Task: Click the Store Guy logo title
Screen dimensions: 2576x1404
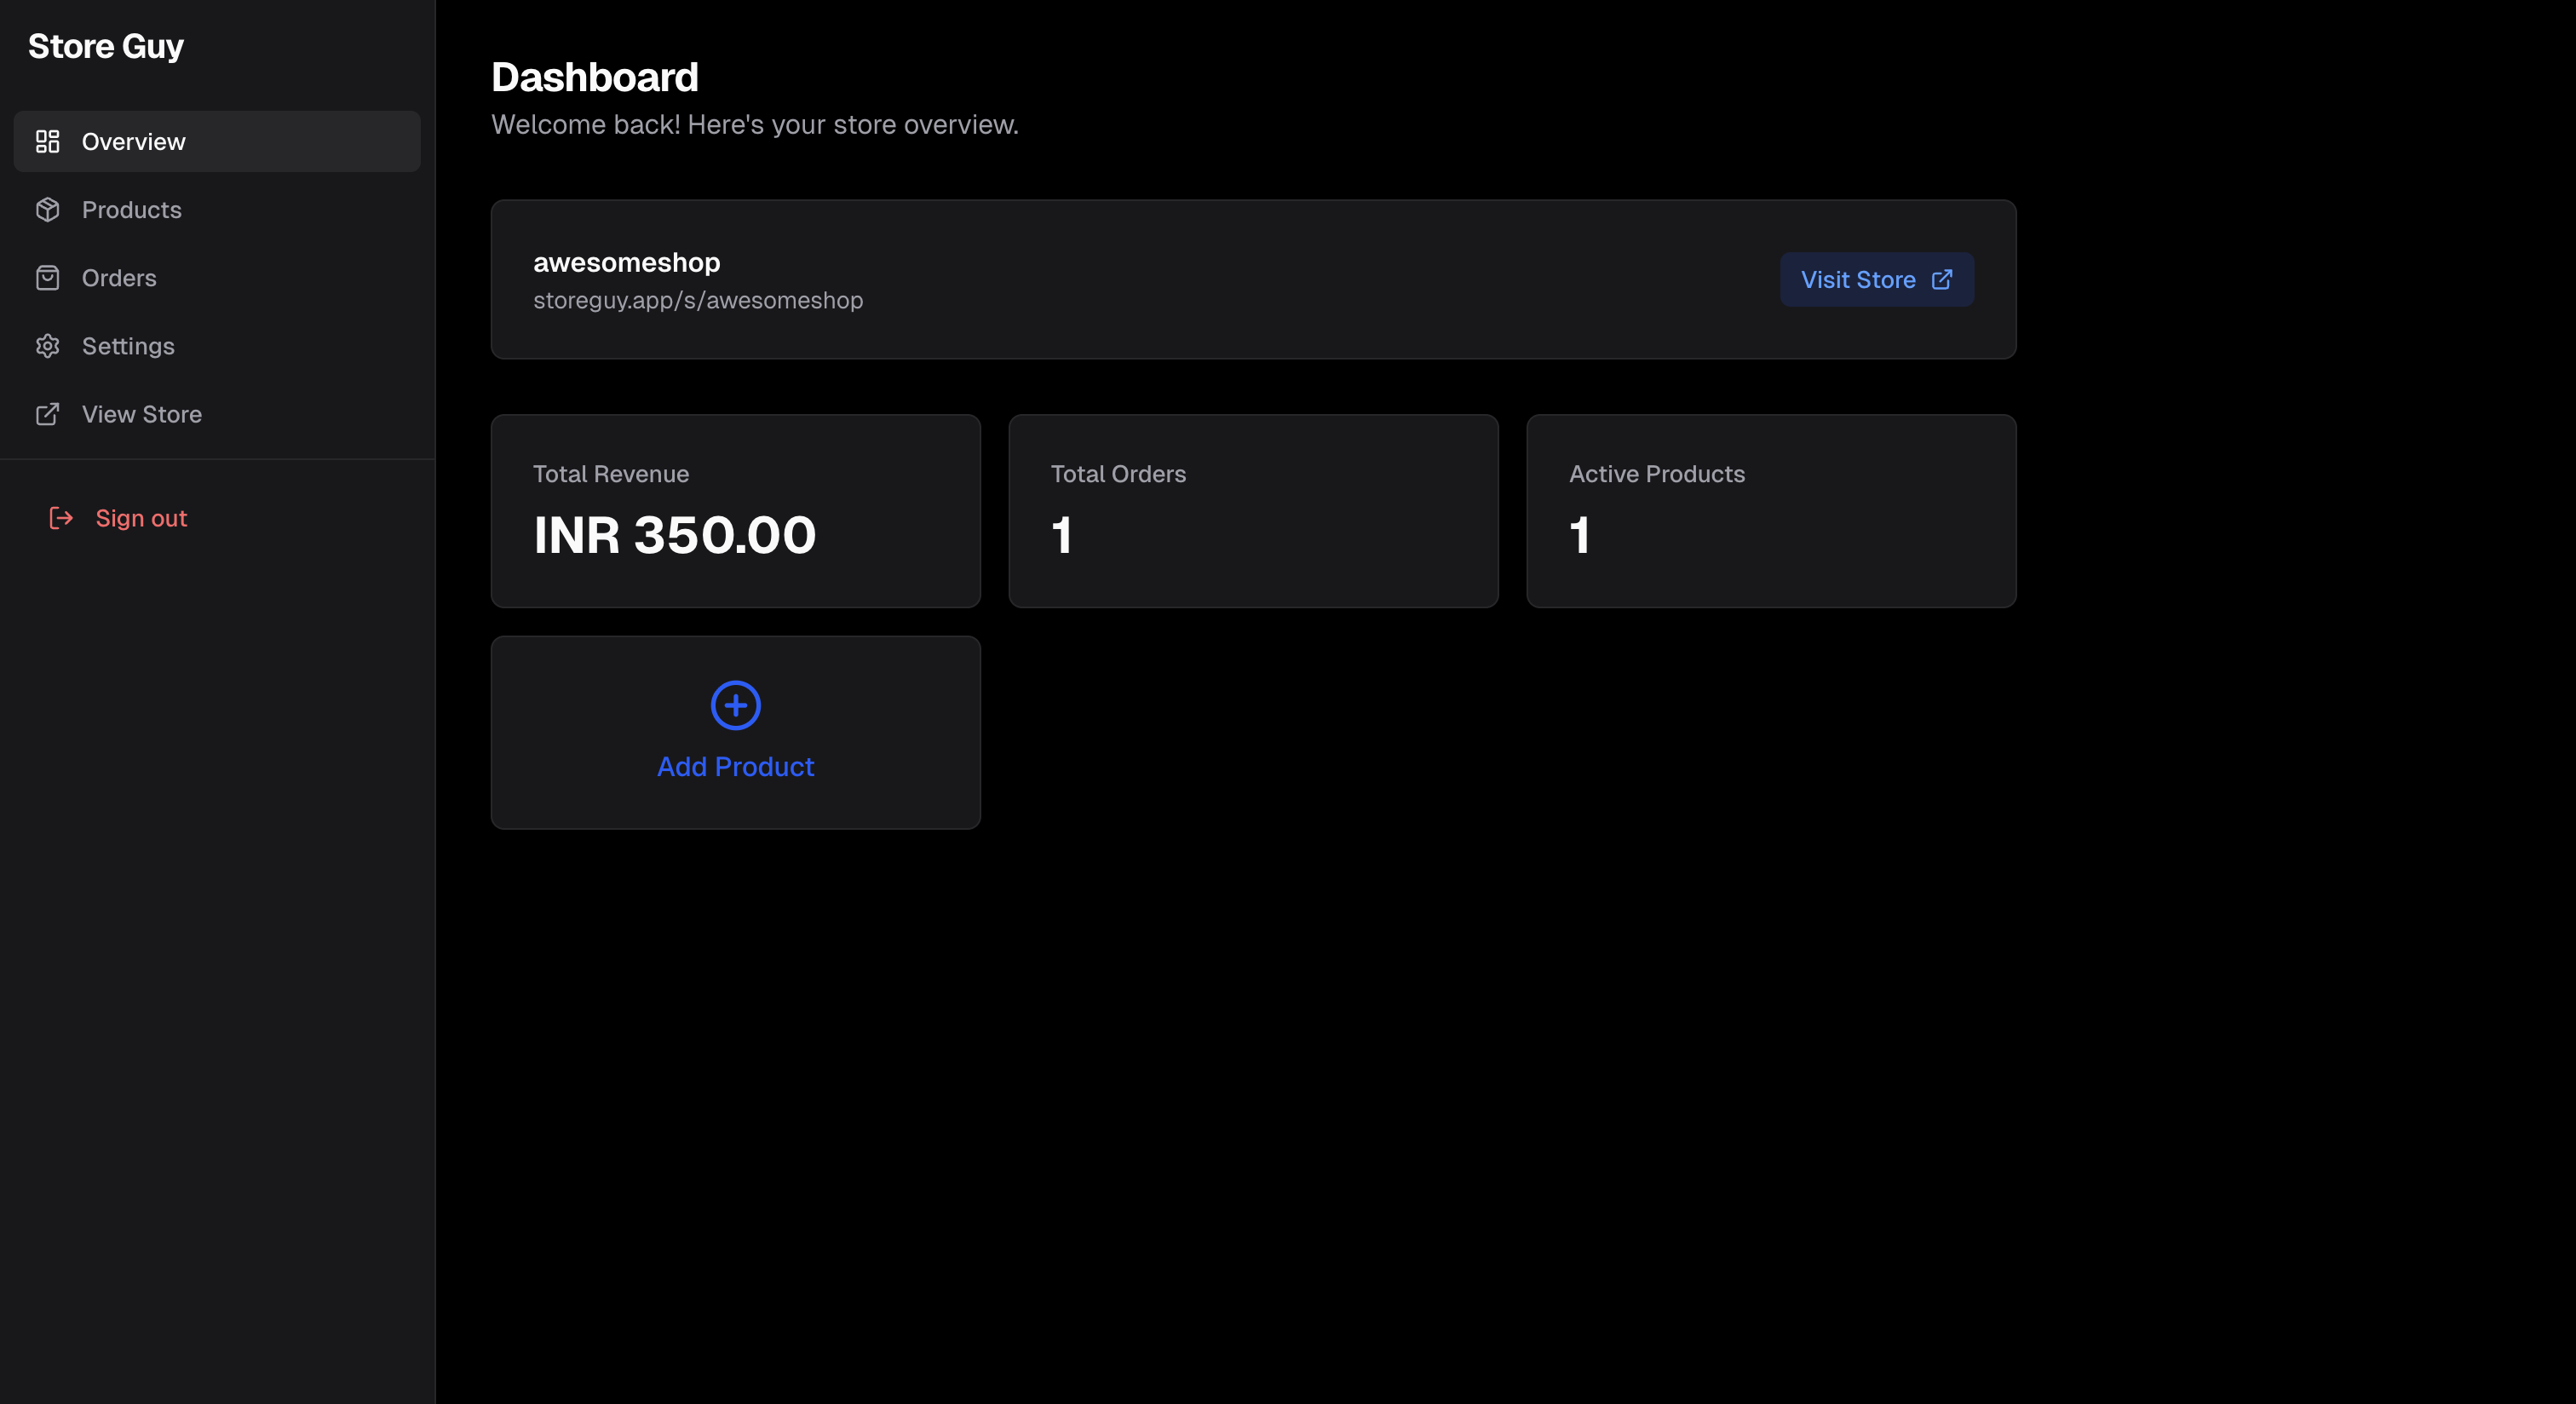Action: [106, 46]
